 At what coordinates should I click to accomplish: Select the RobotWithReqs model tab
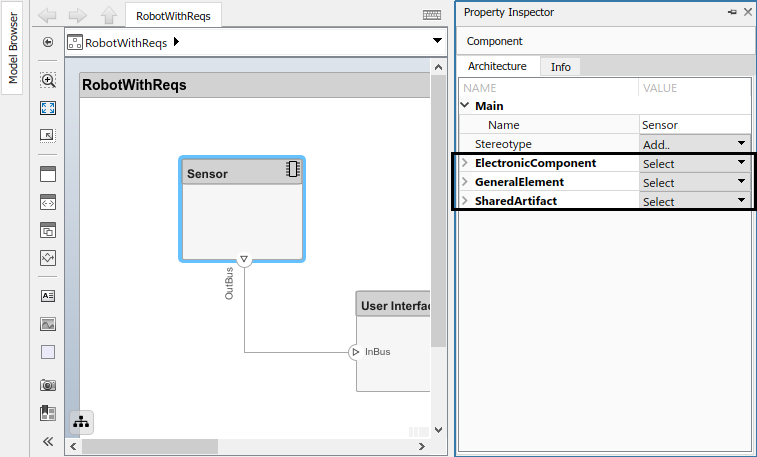tap(173, 16)
